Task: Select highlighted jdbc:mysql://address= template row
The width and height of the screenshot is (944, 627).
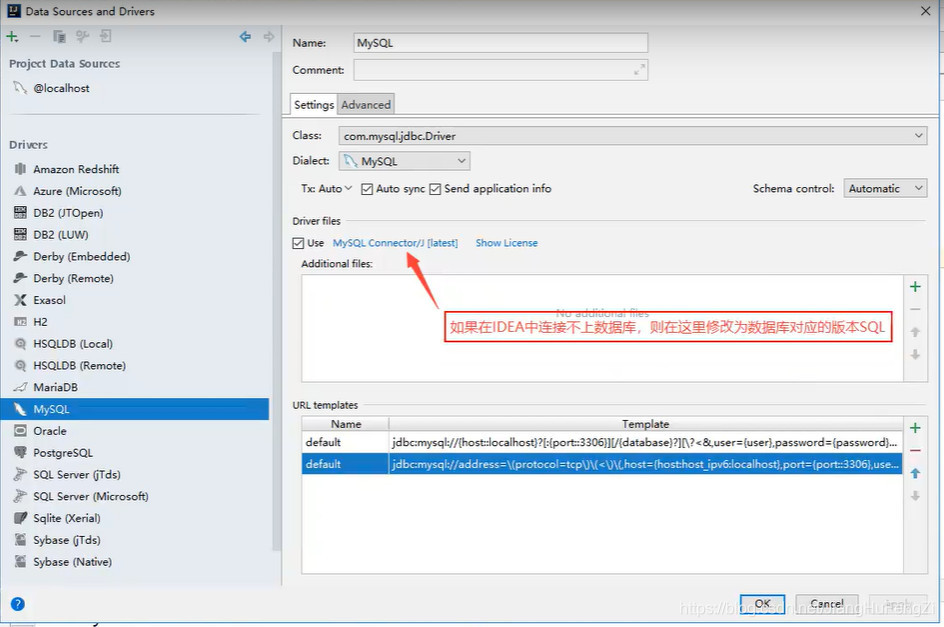Action: pos(602,464)
